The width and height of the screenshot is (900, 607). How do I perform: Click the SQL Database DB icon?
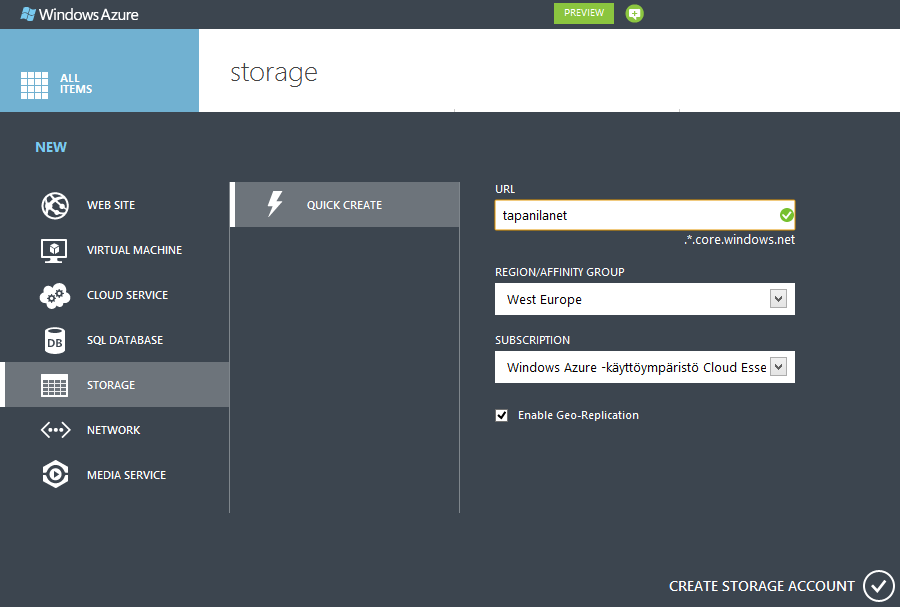(55, 341)
